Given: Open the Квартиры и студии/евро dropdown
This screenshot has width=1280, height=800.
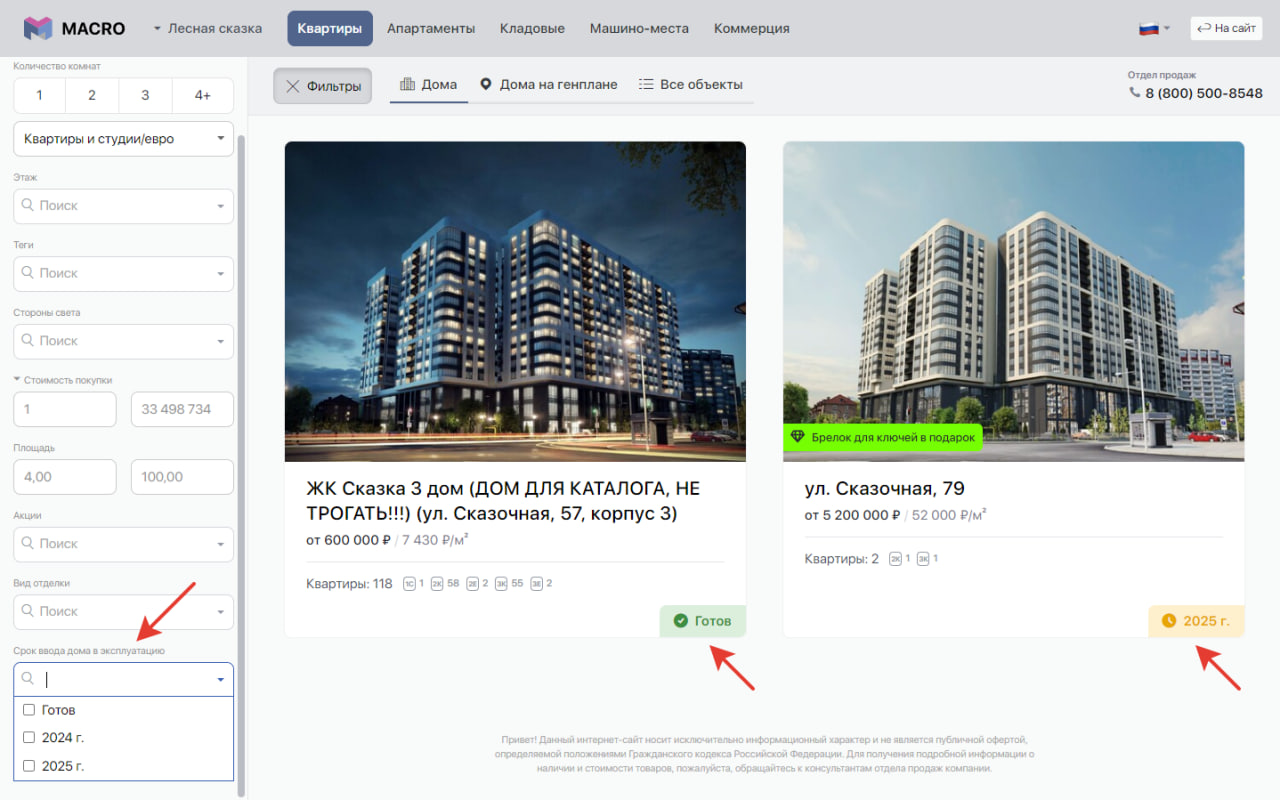Looking at the screenshot, I should [x=123, y=139].
